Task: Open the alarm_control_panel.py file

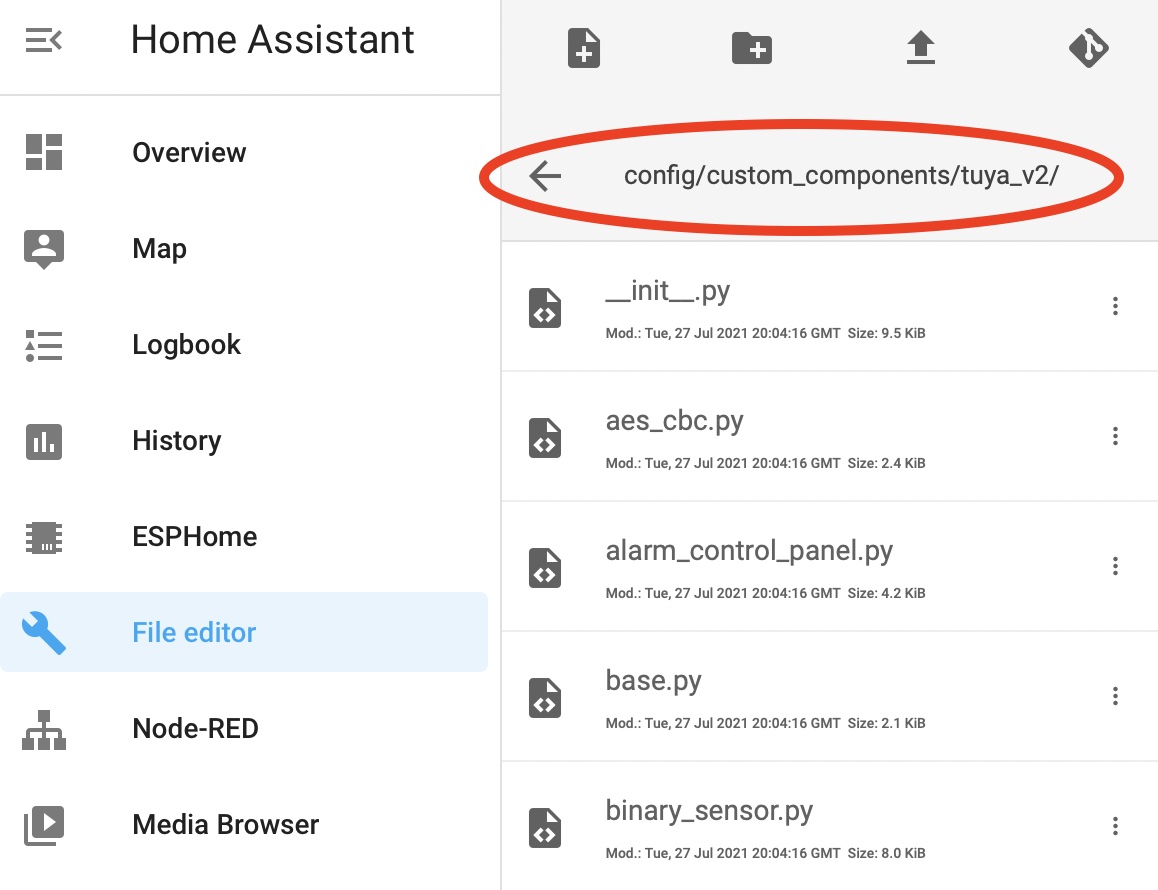Action: coord(829,566)
